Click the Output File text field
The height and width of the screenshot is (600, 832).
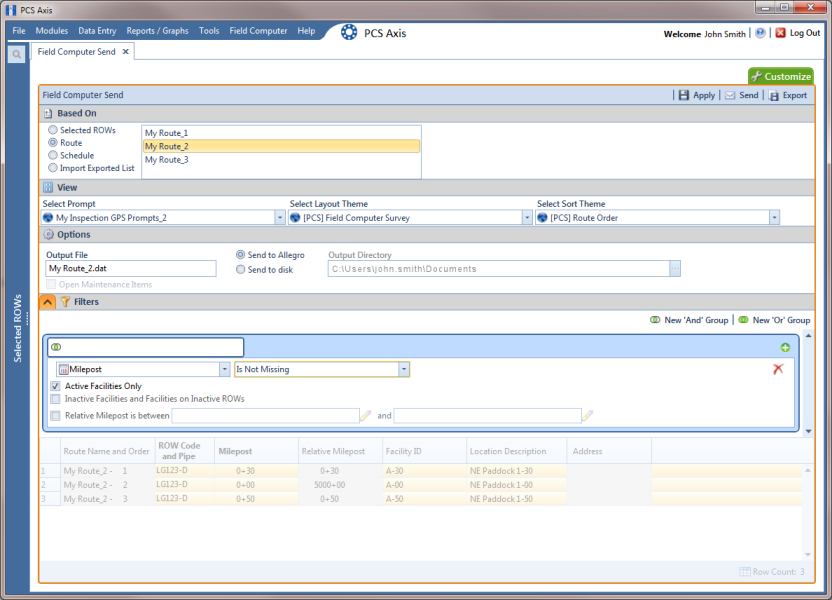pos(131,268)
